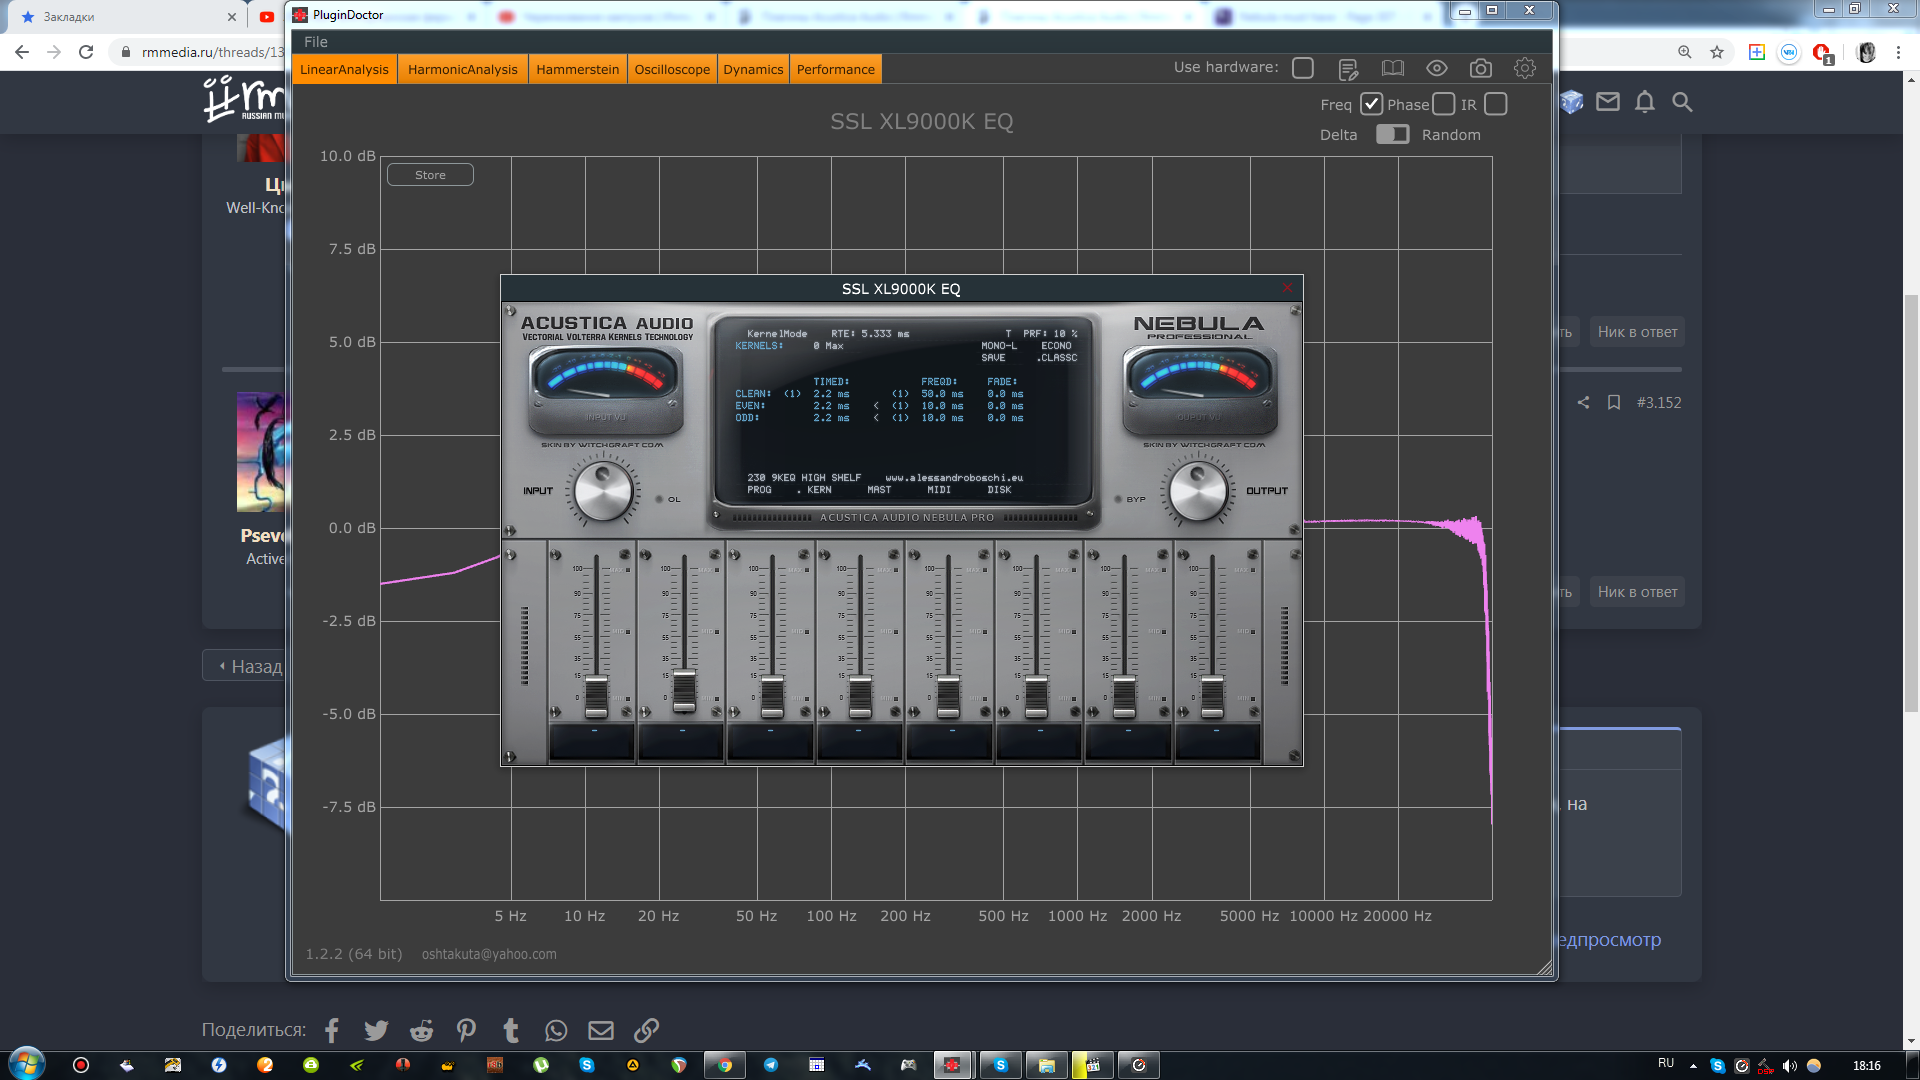
Task: Click the forum search magnifier icon
Action: (x=1682, y=102)
